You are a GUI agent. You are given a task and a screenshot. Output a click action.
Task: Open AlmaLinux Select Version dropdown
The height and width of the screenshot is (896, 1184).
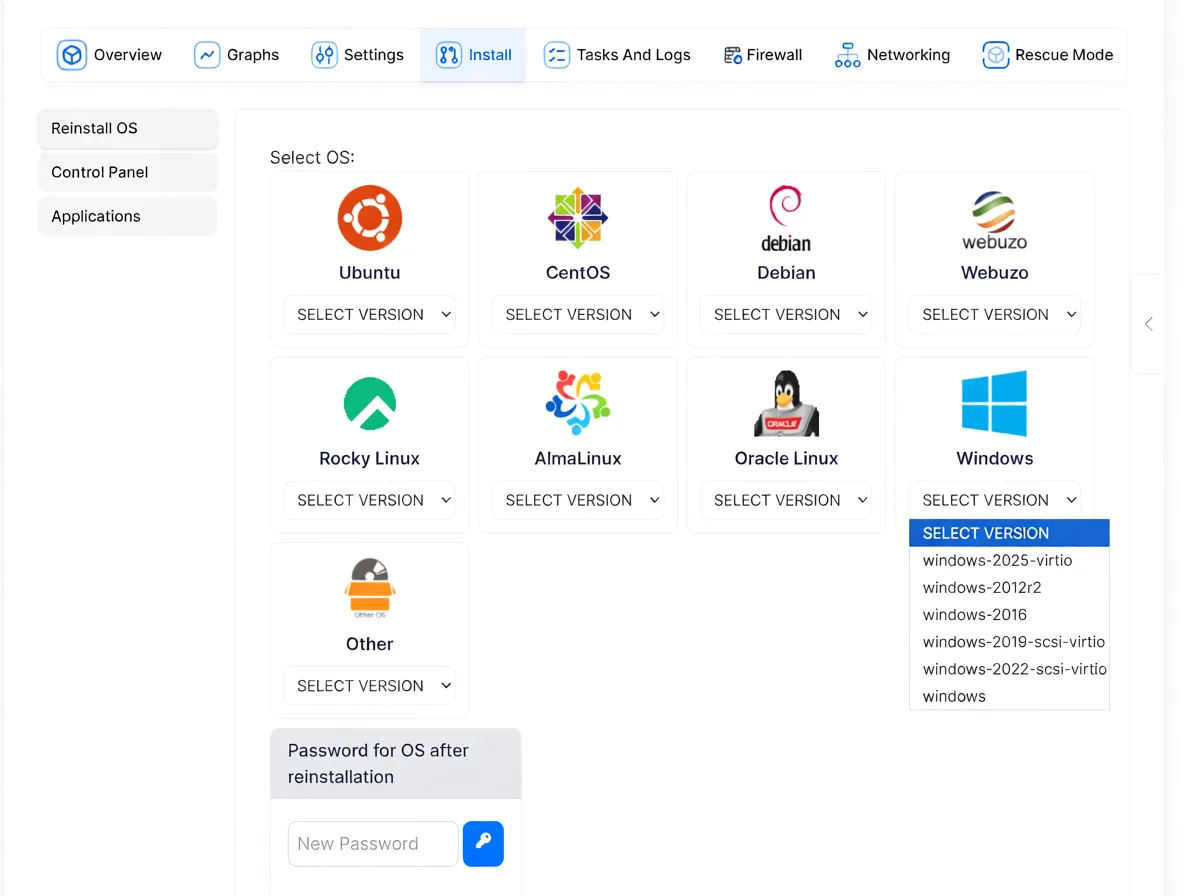(578, 500)
